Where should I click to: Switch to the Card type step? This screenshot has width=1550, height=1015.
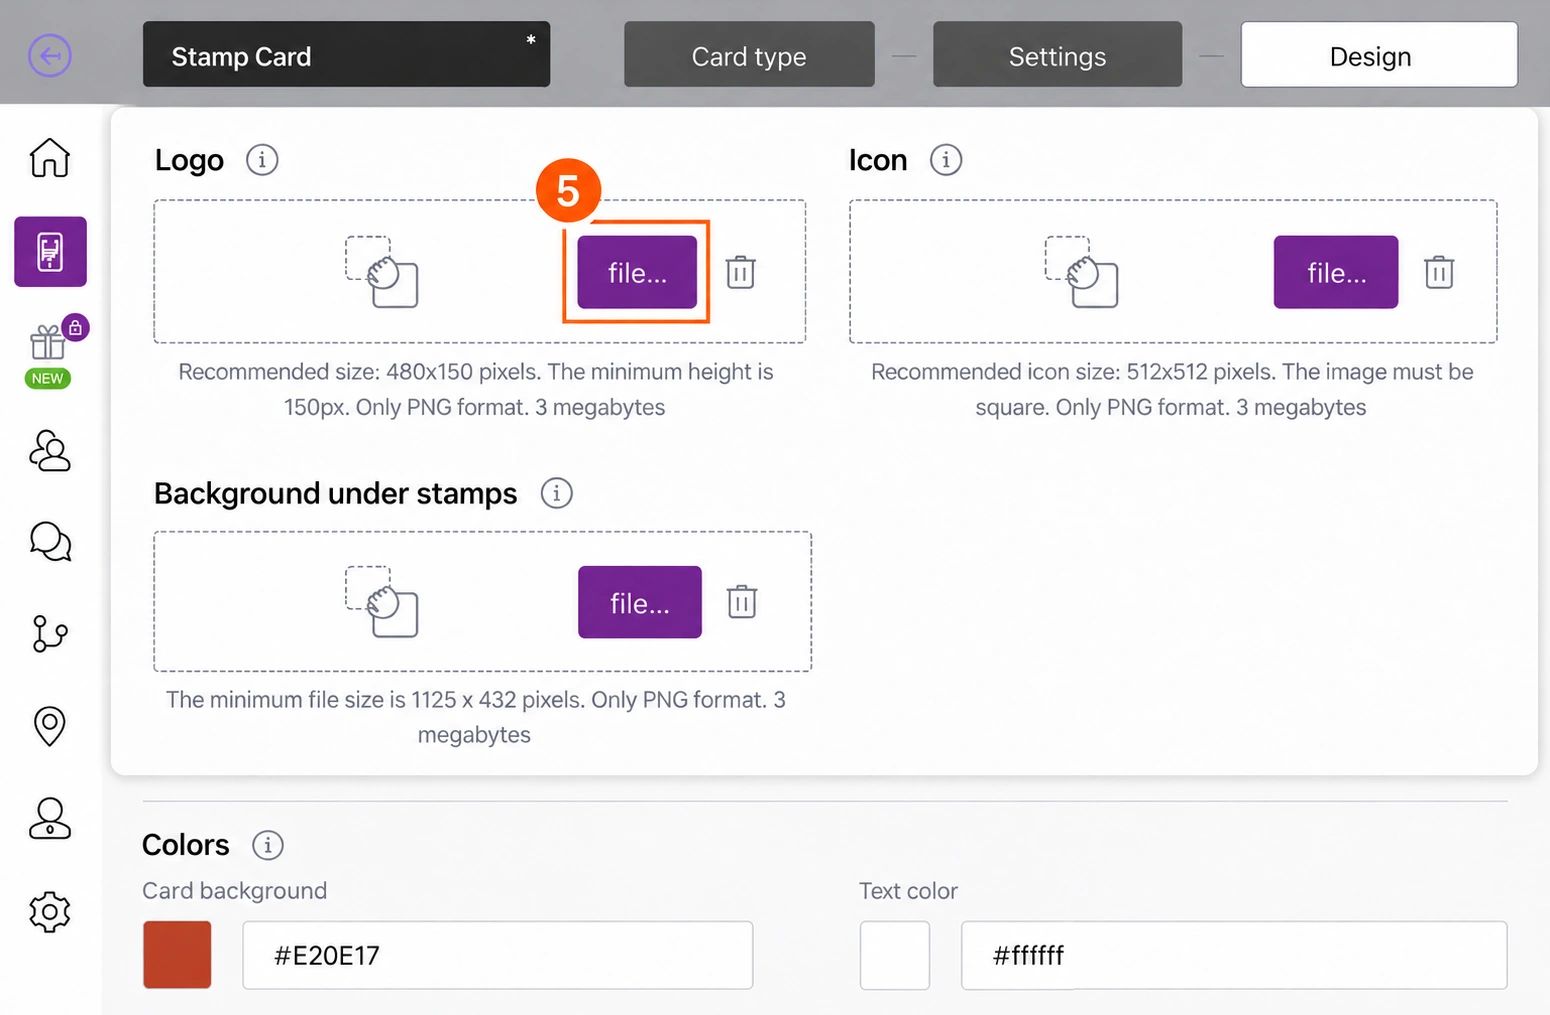[749, 55]
